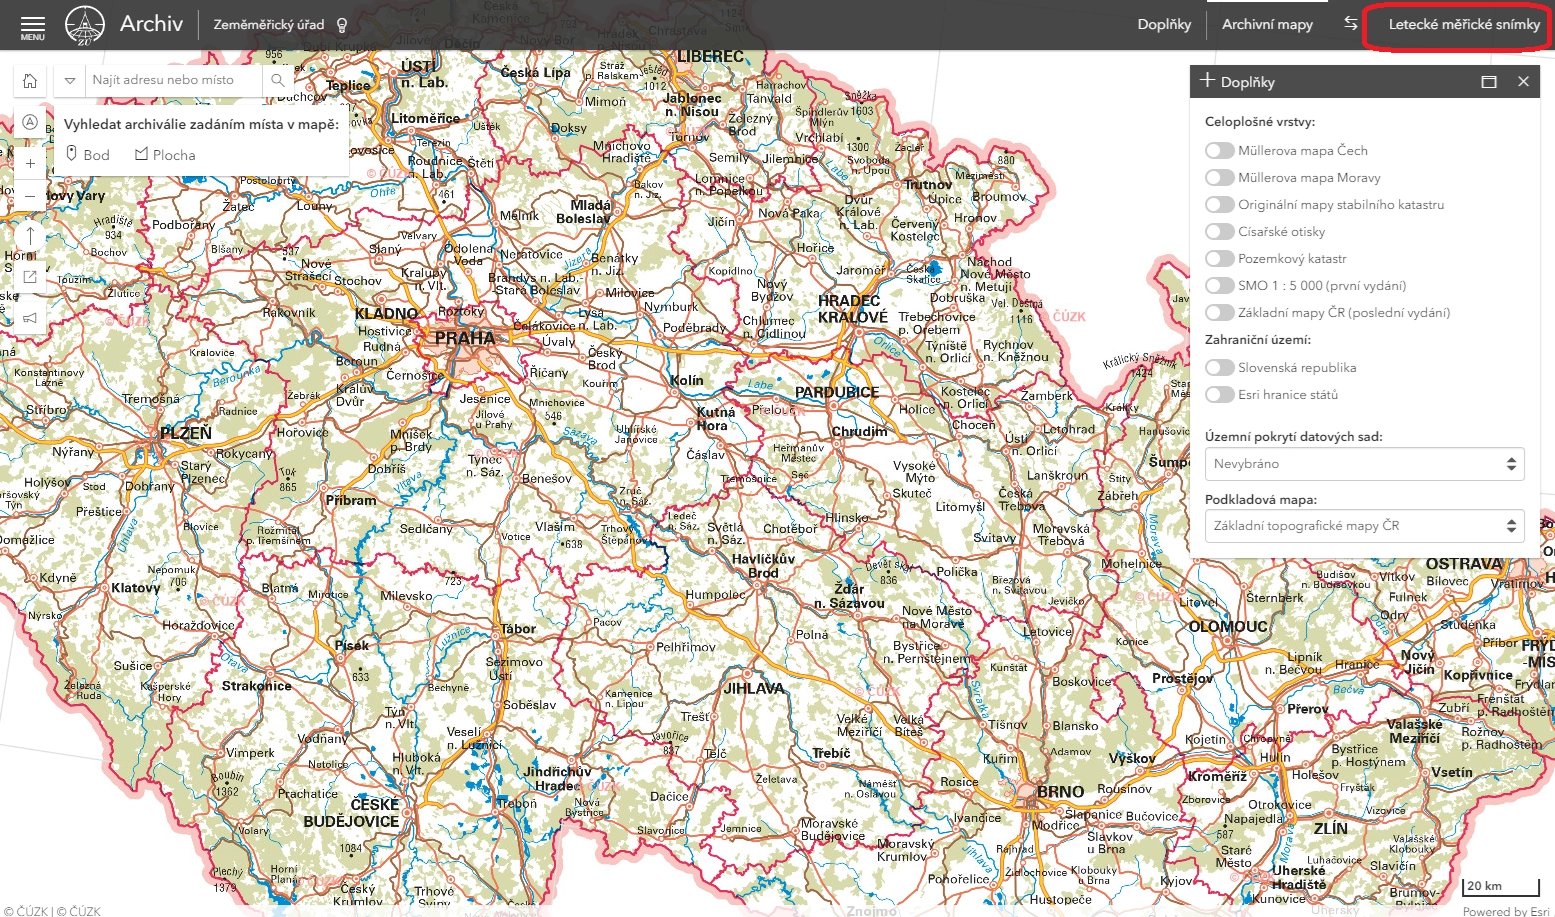Toggle Základní mapy ČR (poslední vydání)
This screenshot has width=1555, height=917.
click(x=1219, y=312)
